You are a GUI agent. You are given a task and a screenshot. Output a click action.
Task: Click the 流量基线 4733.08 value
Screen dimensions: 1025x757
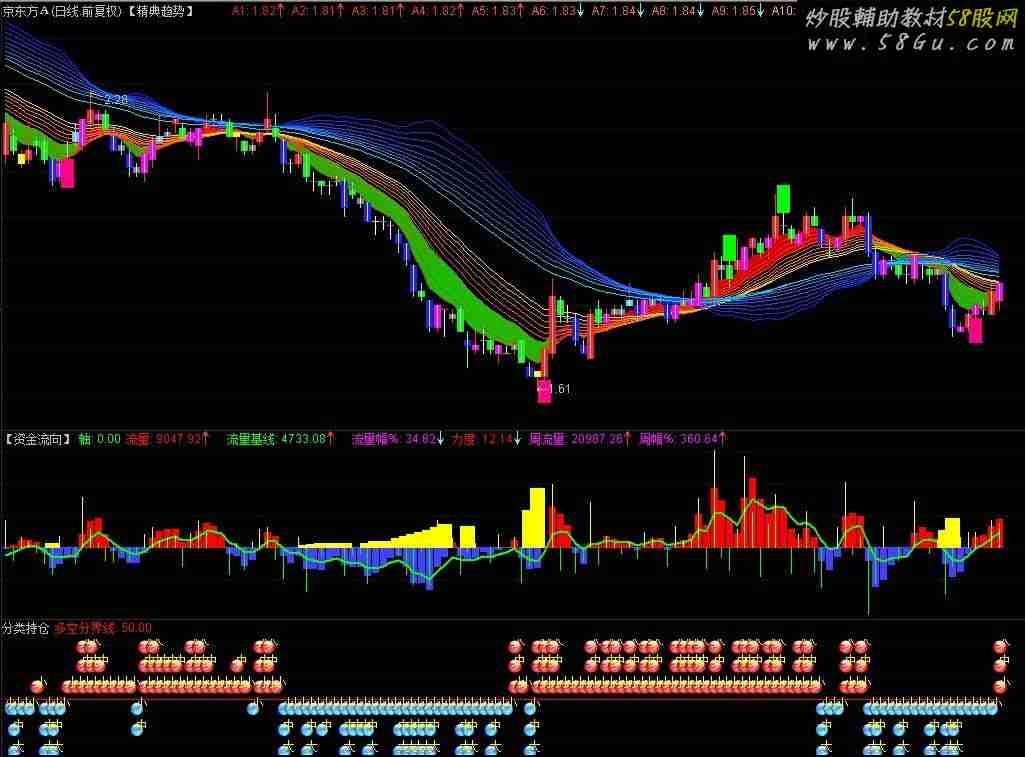[280, 439]
